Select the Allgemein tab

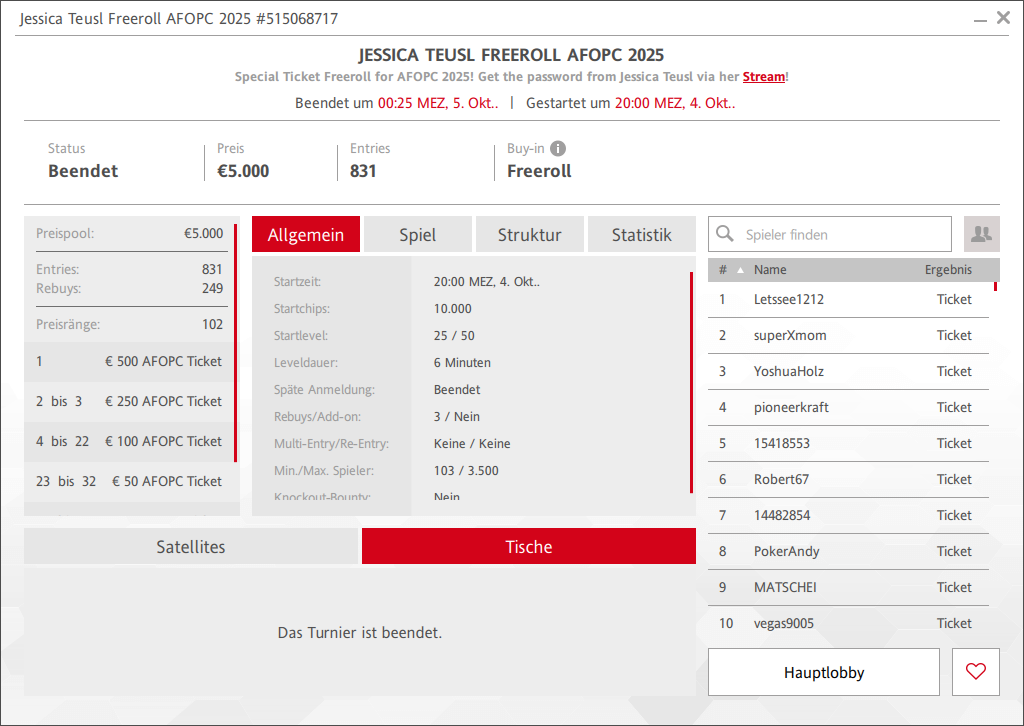coord(305,235)
